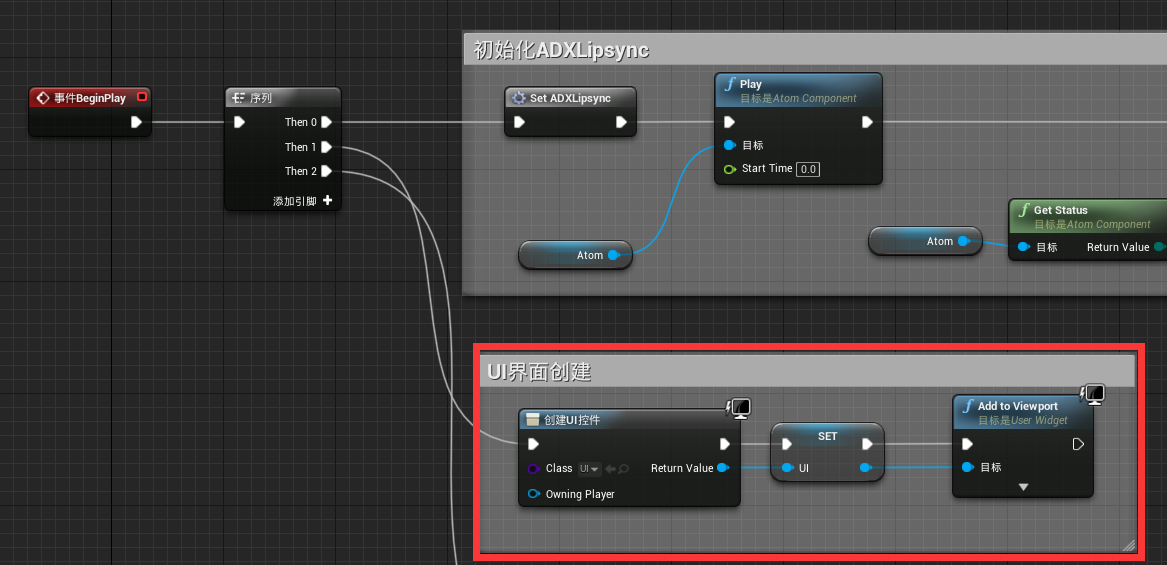The image size is (1167, 565).
Task: Select the 序列 sequence node header
Action: click(283, 98)
